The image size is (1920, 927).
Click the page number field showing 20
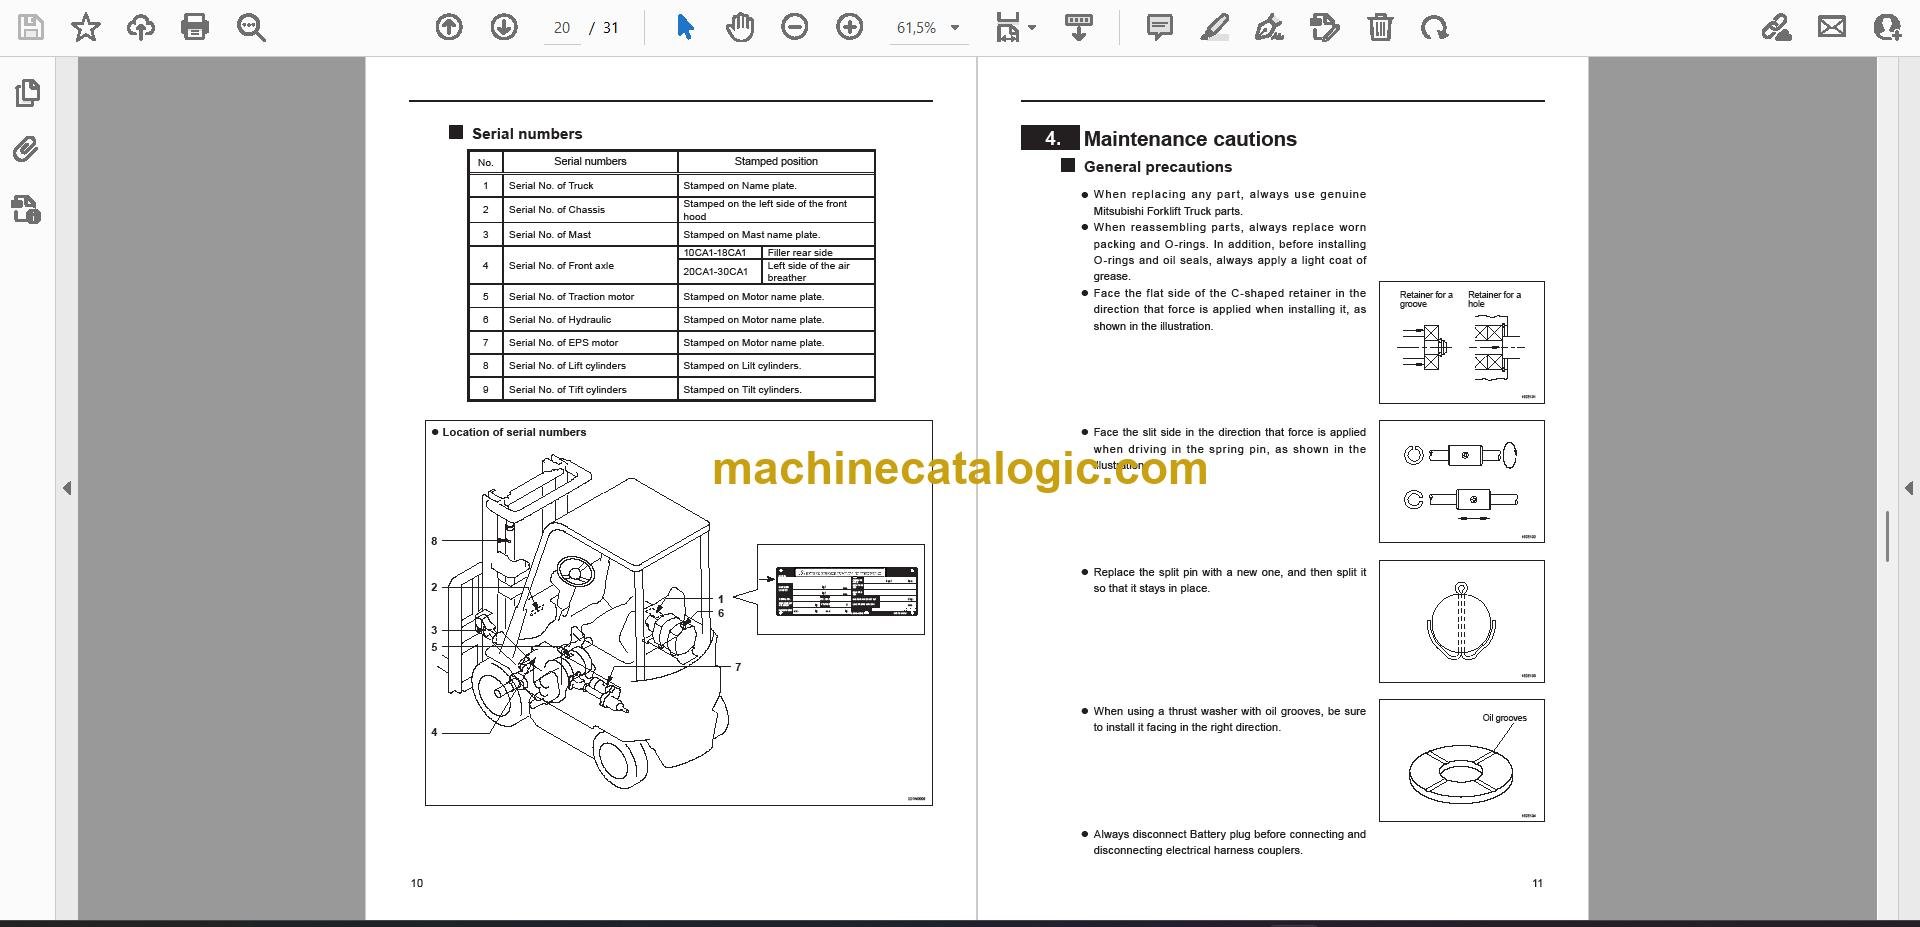[x=562, y=28]
